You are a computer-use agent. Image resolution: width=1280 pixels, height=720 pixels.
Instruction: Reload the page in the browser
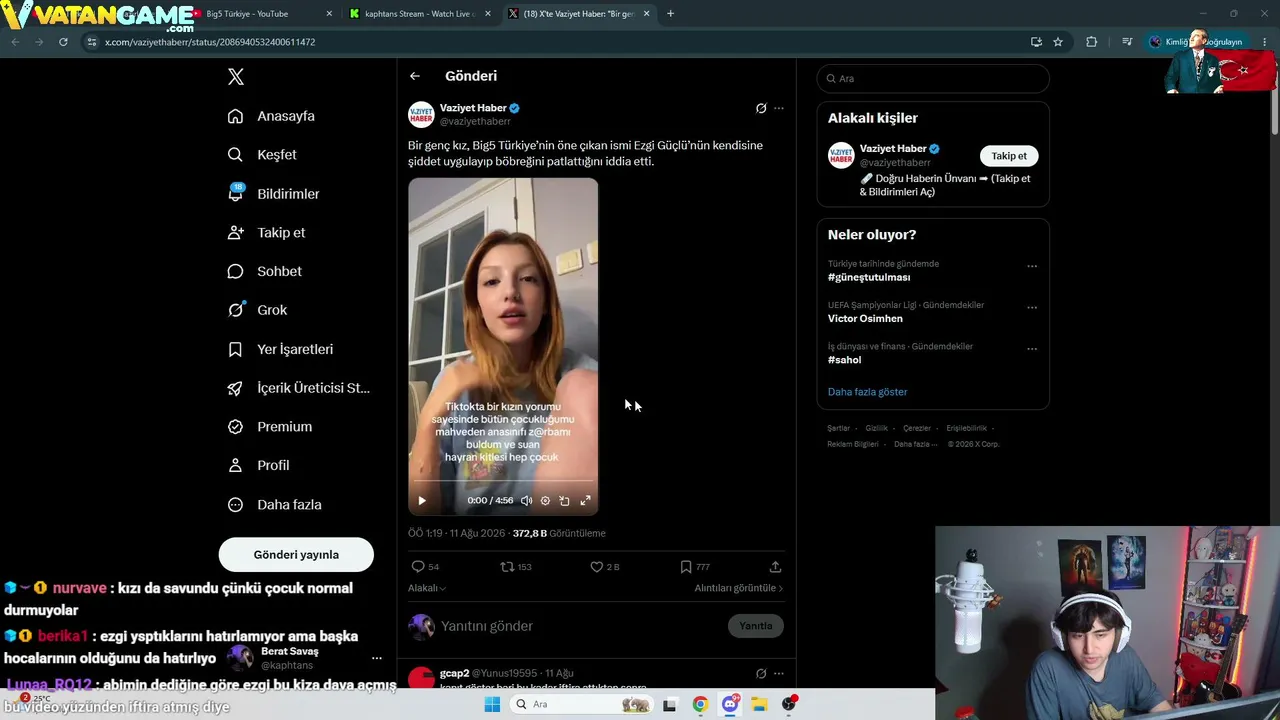(x=63, y=42)
